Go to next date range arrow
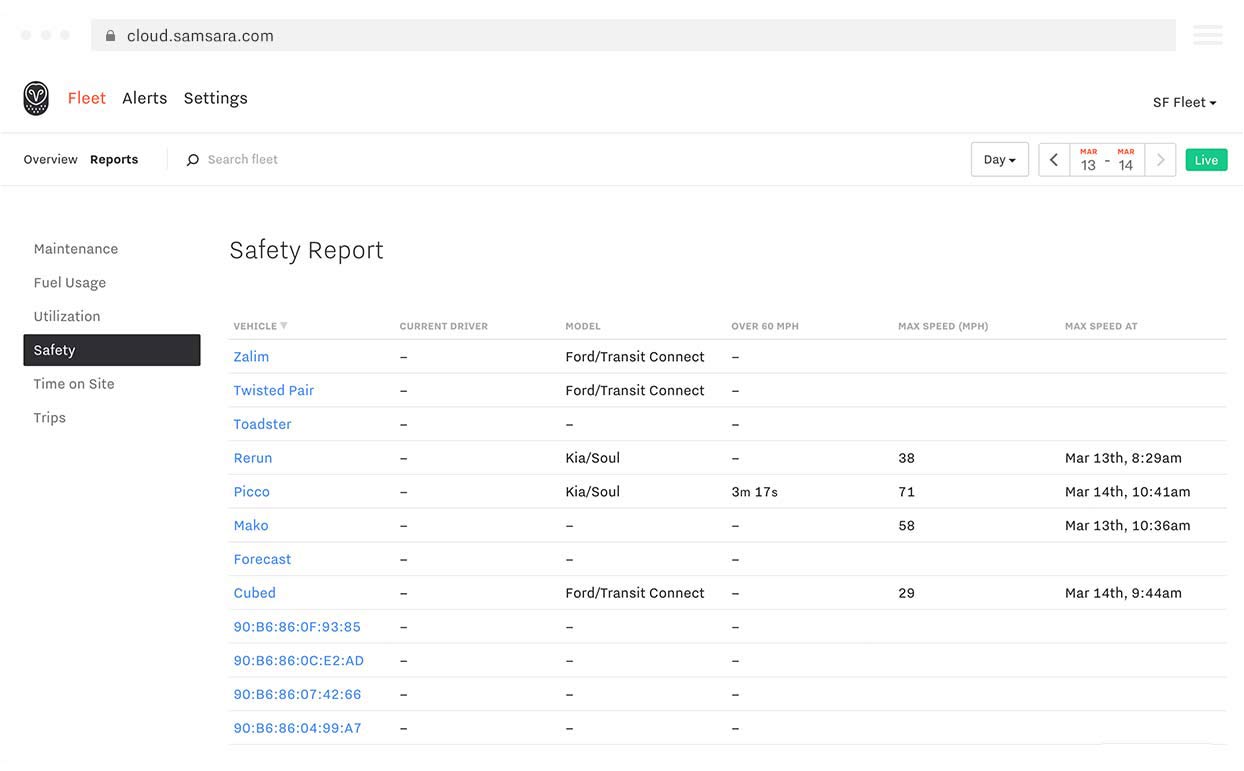Screen dimensions: 1244x771 [x=1160, y=160]
